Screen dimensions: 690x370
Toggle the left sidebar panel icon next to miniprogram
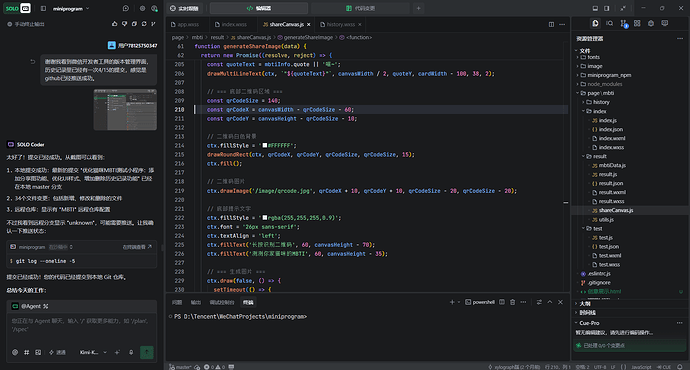click(x=43, y=8)
